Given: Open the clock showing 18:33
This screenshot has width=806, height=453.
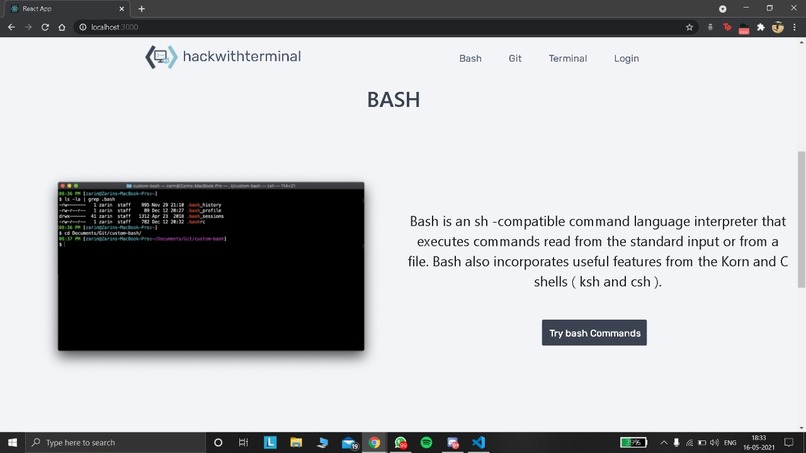Looking at the screenshot, I should point(759,442).
